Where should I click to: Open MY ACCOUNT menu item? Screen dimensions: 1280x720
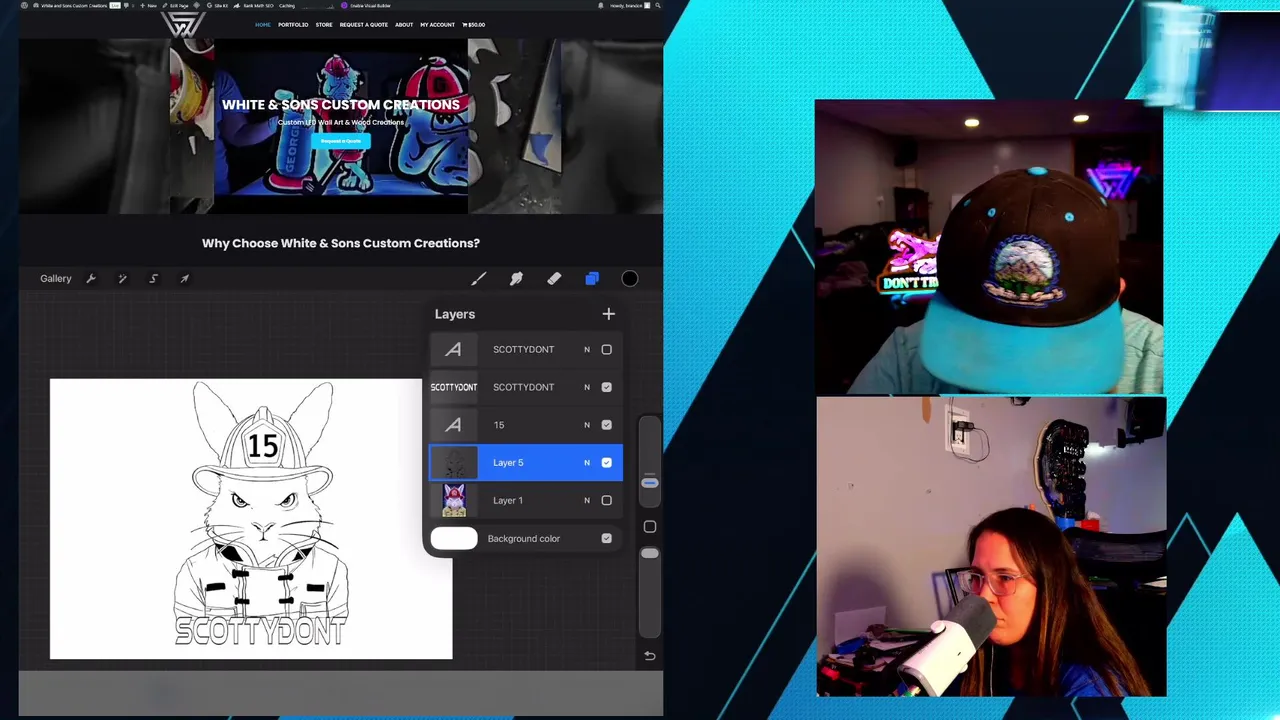(437, 25)
